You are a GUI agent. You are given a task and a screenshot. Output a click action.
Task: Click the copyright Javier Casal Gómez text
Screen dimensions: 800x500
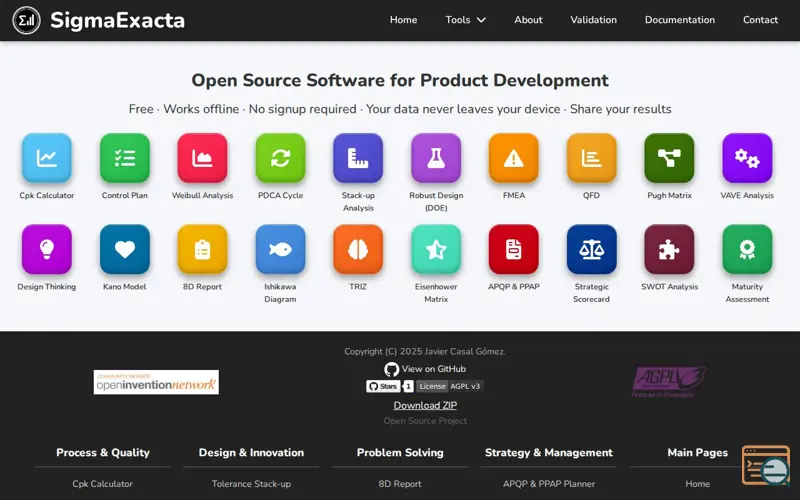click(x=425, y=352)
